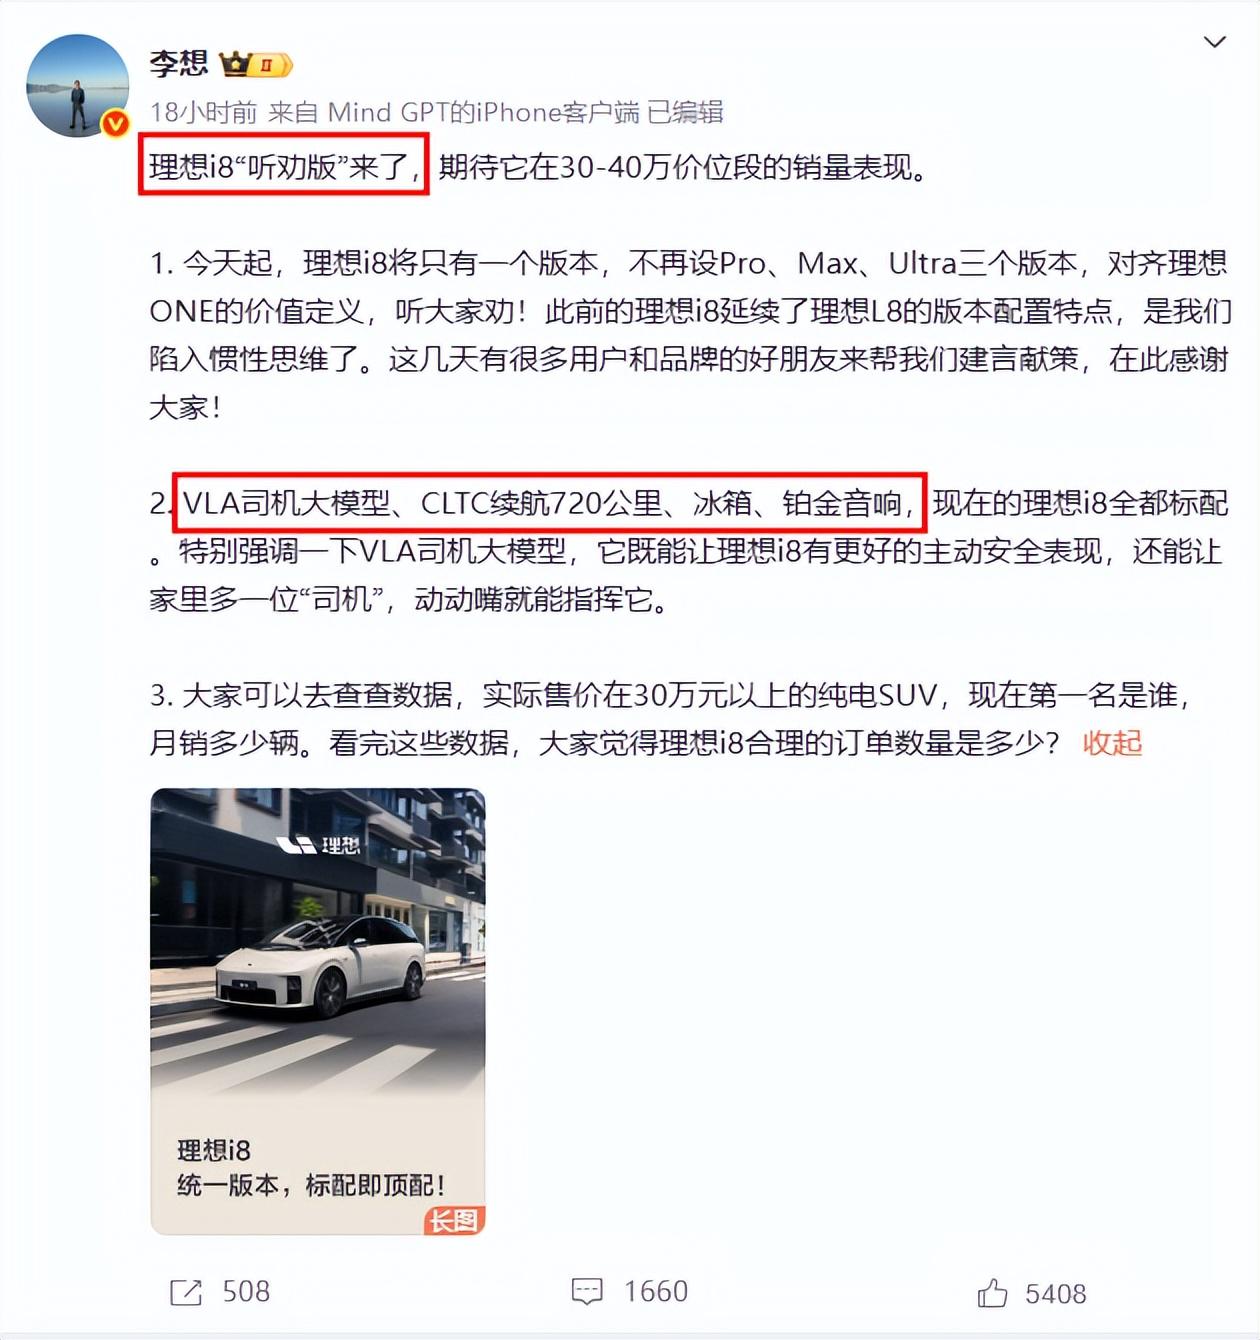Open the 理想i8 car image thumbnail
The width and height of the screenshot is (1260, 1340).
point(318,1011)
